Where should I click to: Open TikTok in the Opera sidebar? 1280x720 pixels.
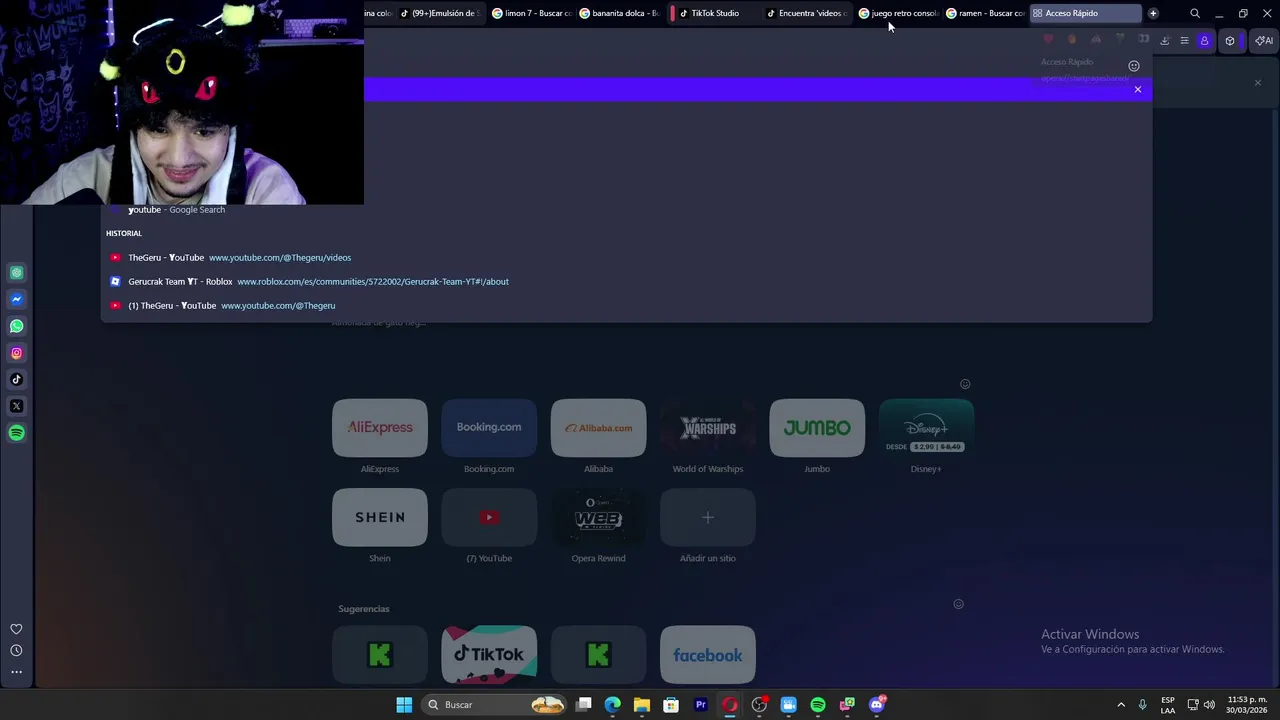coord(17,379)
